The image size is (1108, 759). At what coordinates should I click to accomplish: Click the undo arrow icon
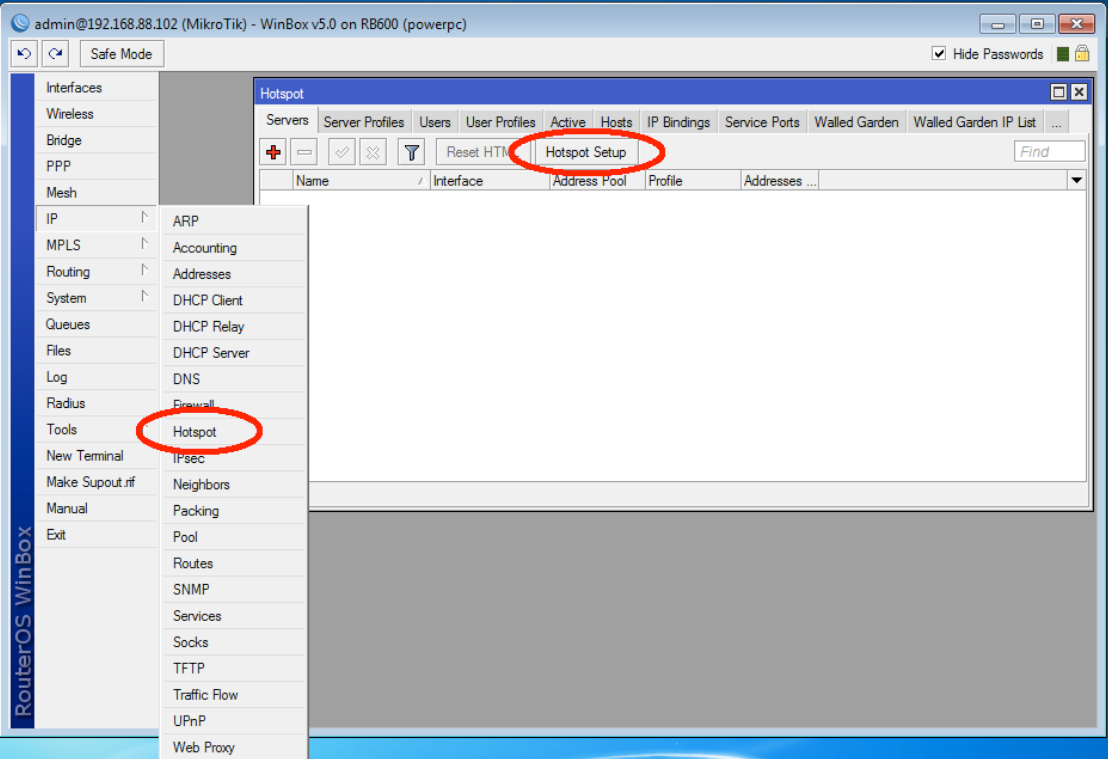(25, 54)
